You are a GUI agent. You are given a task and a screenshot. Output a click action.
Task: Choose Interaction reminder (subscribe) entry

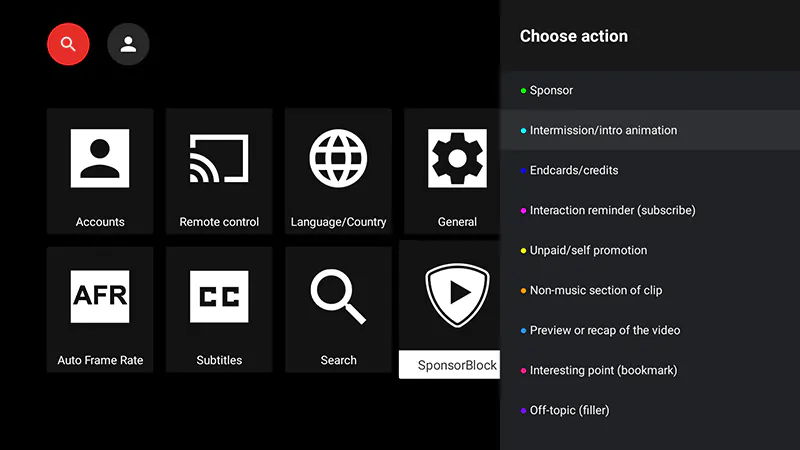[x=650, y=210]
